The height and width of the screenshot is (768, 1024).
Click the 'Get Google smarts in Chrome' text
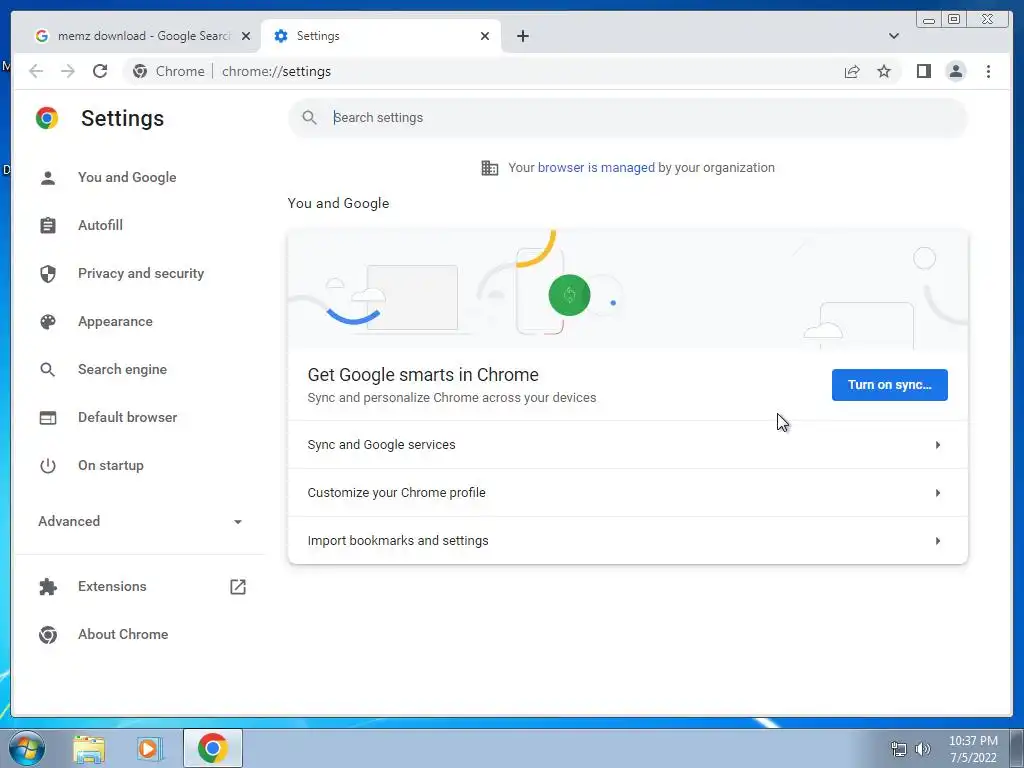point(423,375)
